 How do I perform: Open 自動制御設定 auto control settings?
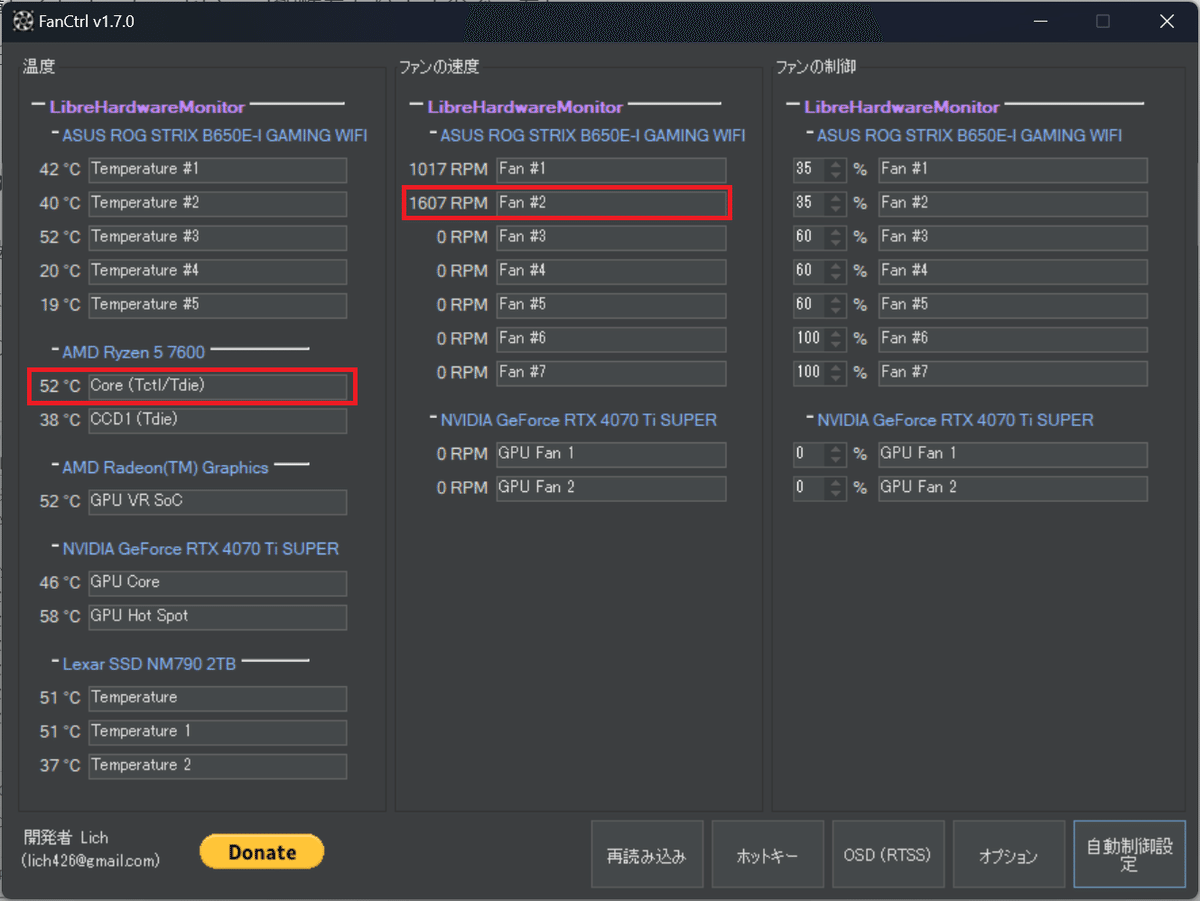point(1130,855)
